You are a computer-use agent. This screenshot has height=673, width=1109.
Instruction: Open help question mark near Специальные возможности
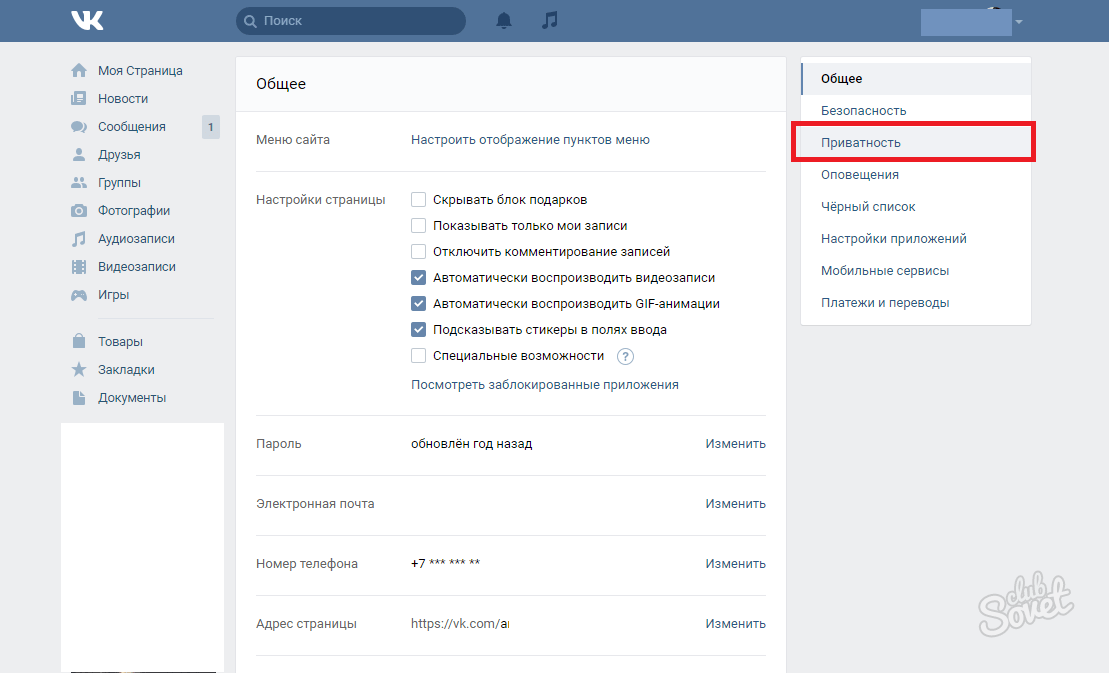(626, 356)
